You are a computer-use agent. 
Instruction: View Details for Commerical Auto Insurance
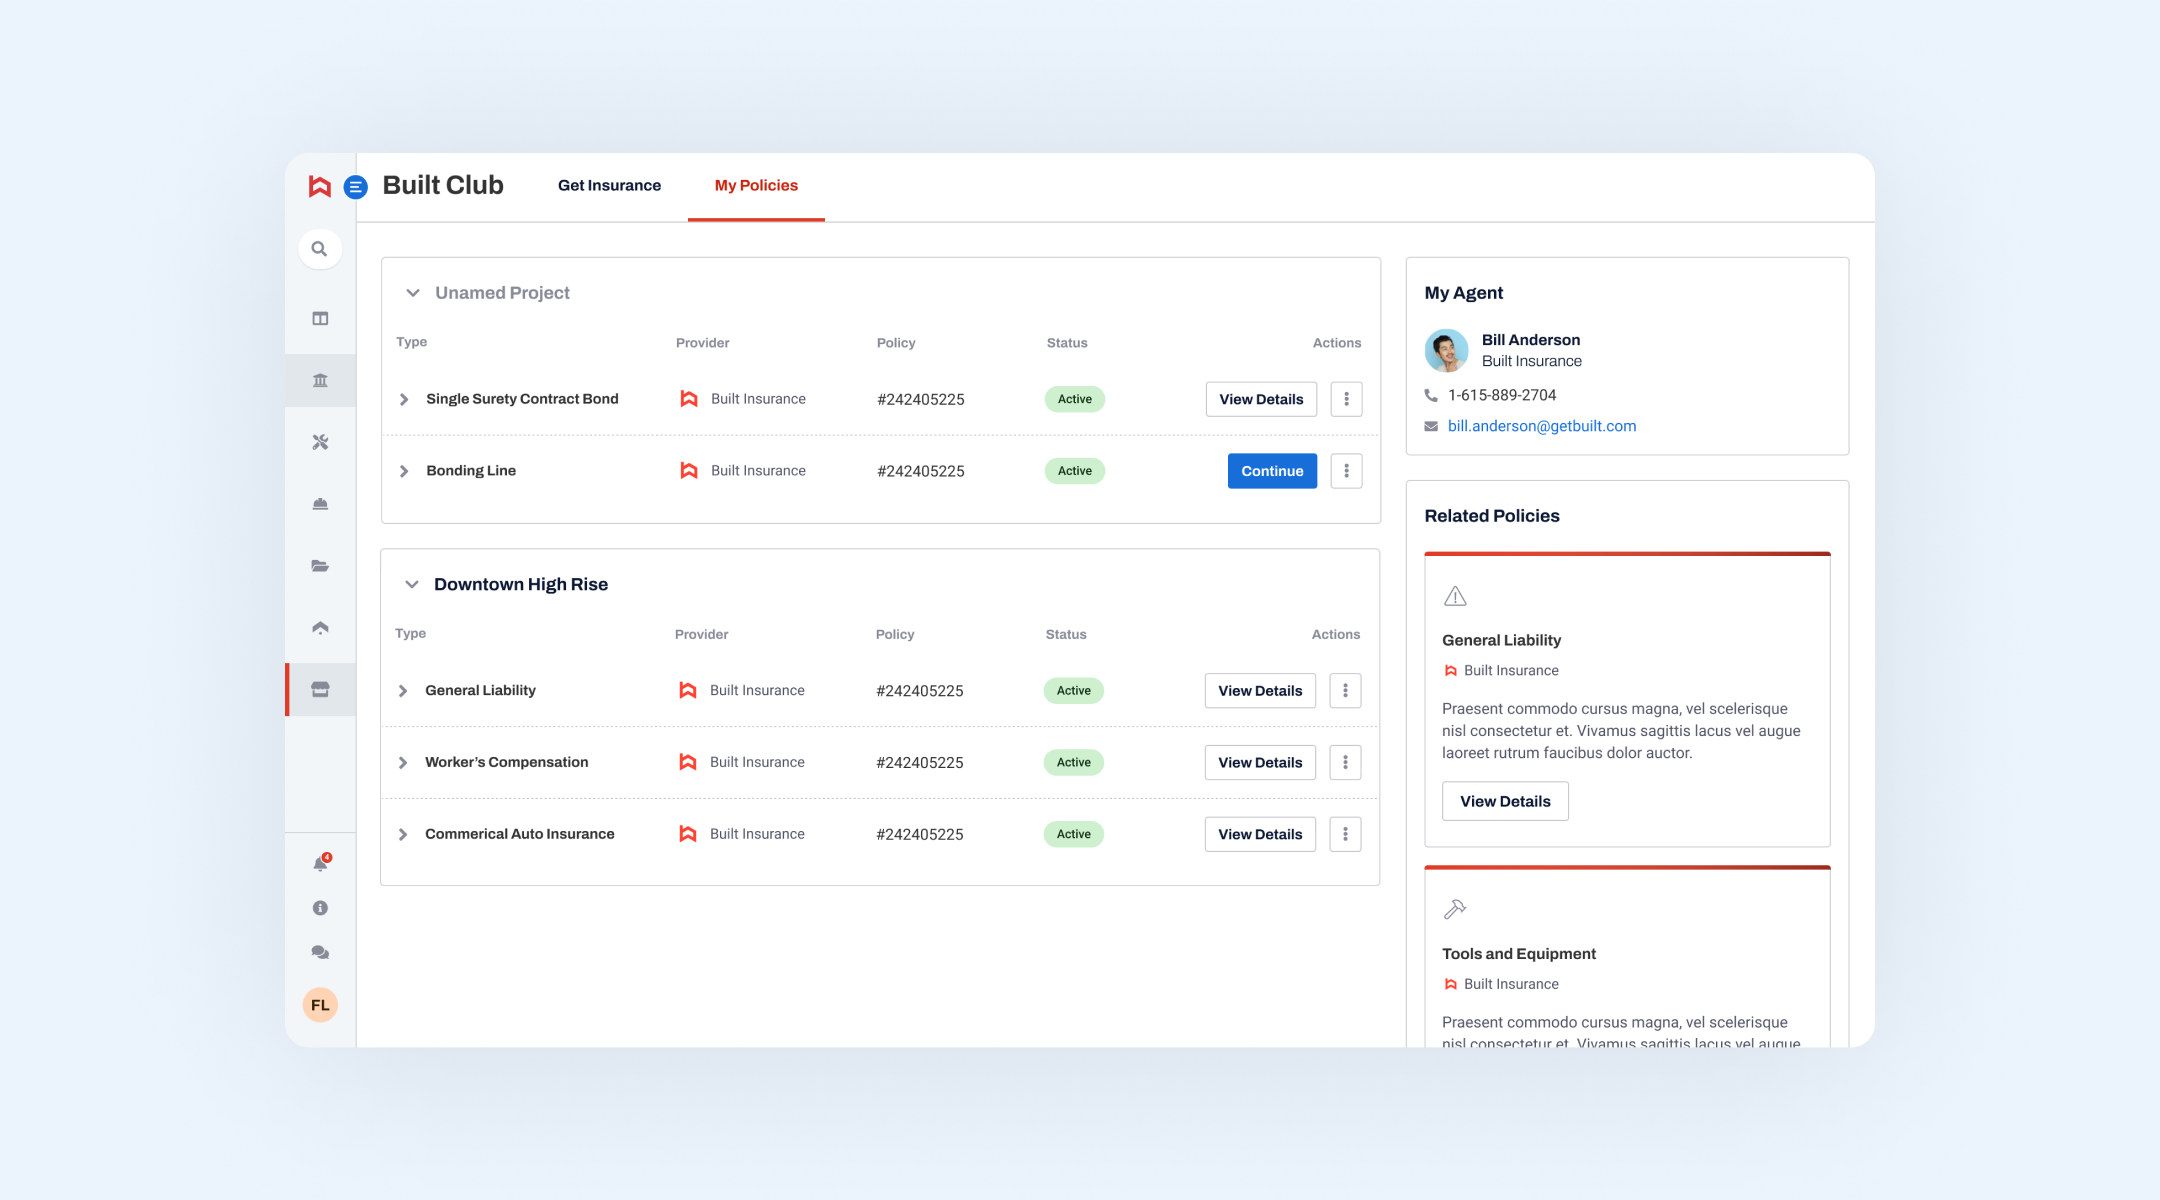pos(1259,835)
